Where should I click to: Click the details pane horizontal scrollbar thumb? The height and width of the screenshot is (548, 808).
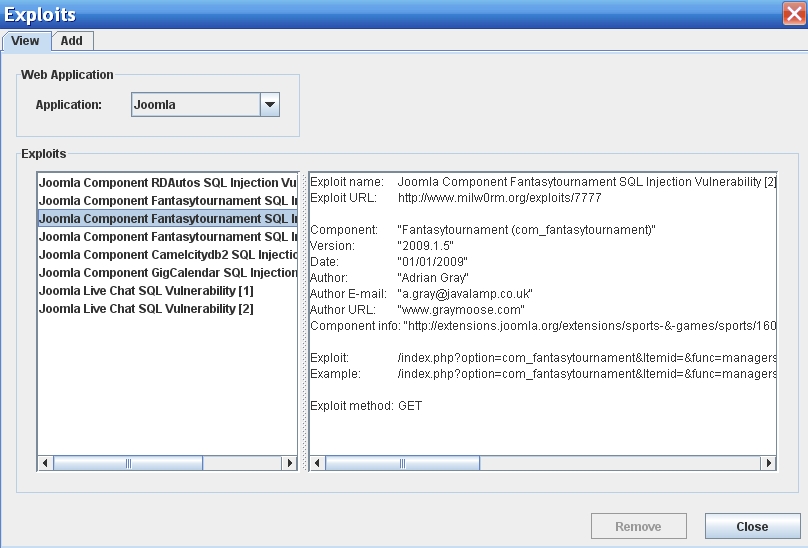point(402,463)
